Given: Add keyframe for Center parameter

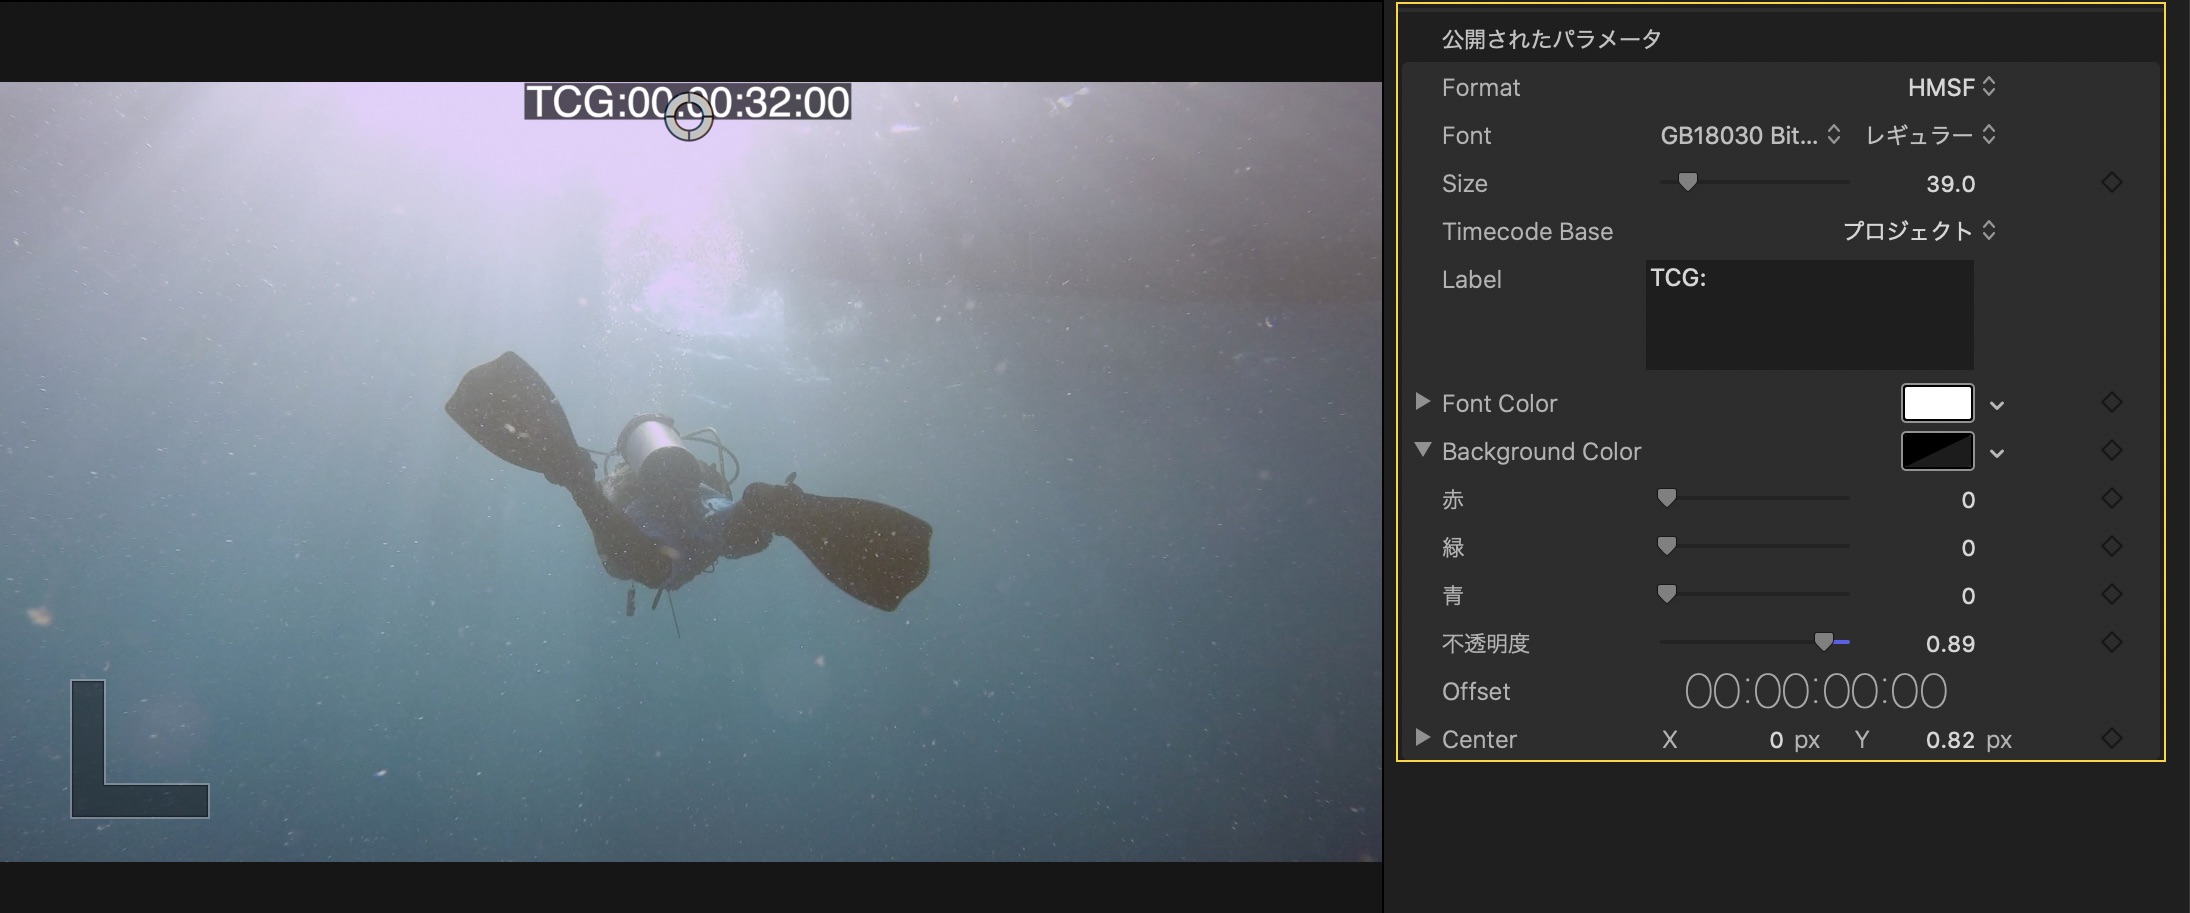Looking at the screenshot, I should pyautogui.click(x=2111, y=739).
